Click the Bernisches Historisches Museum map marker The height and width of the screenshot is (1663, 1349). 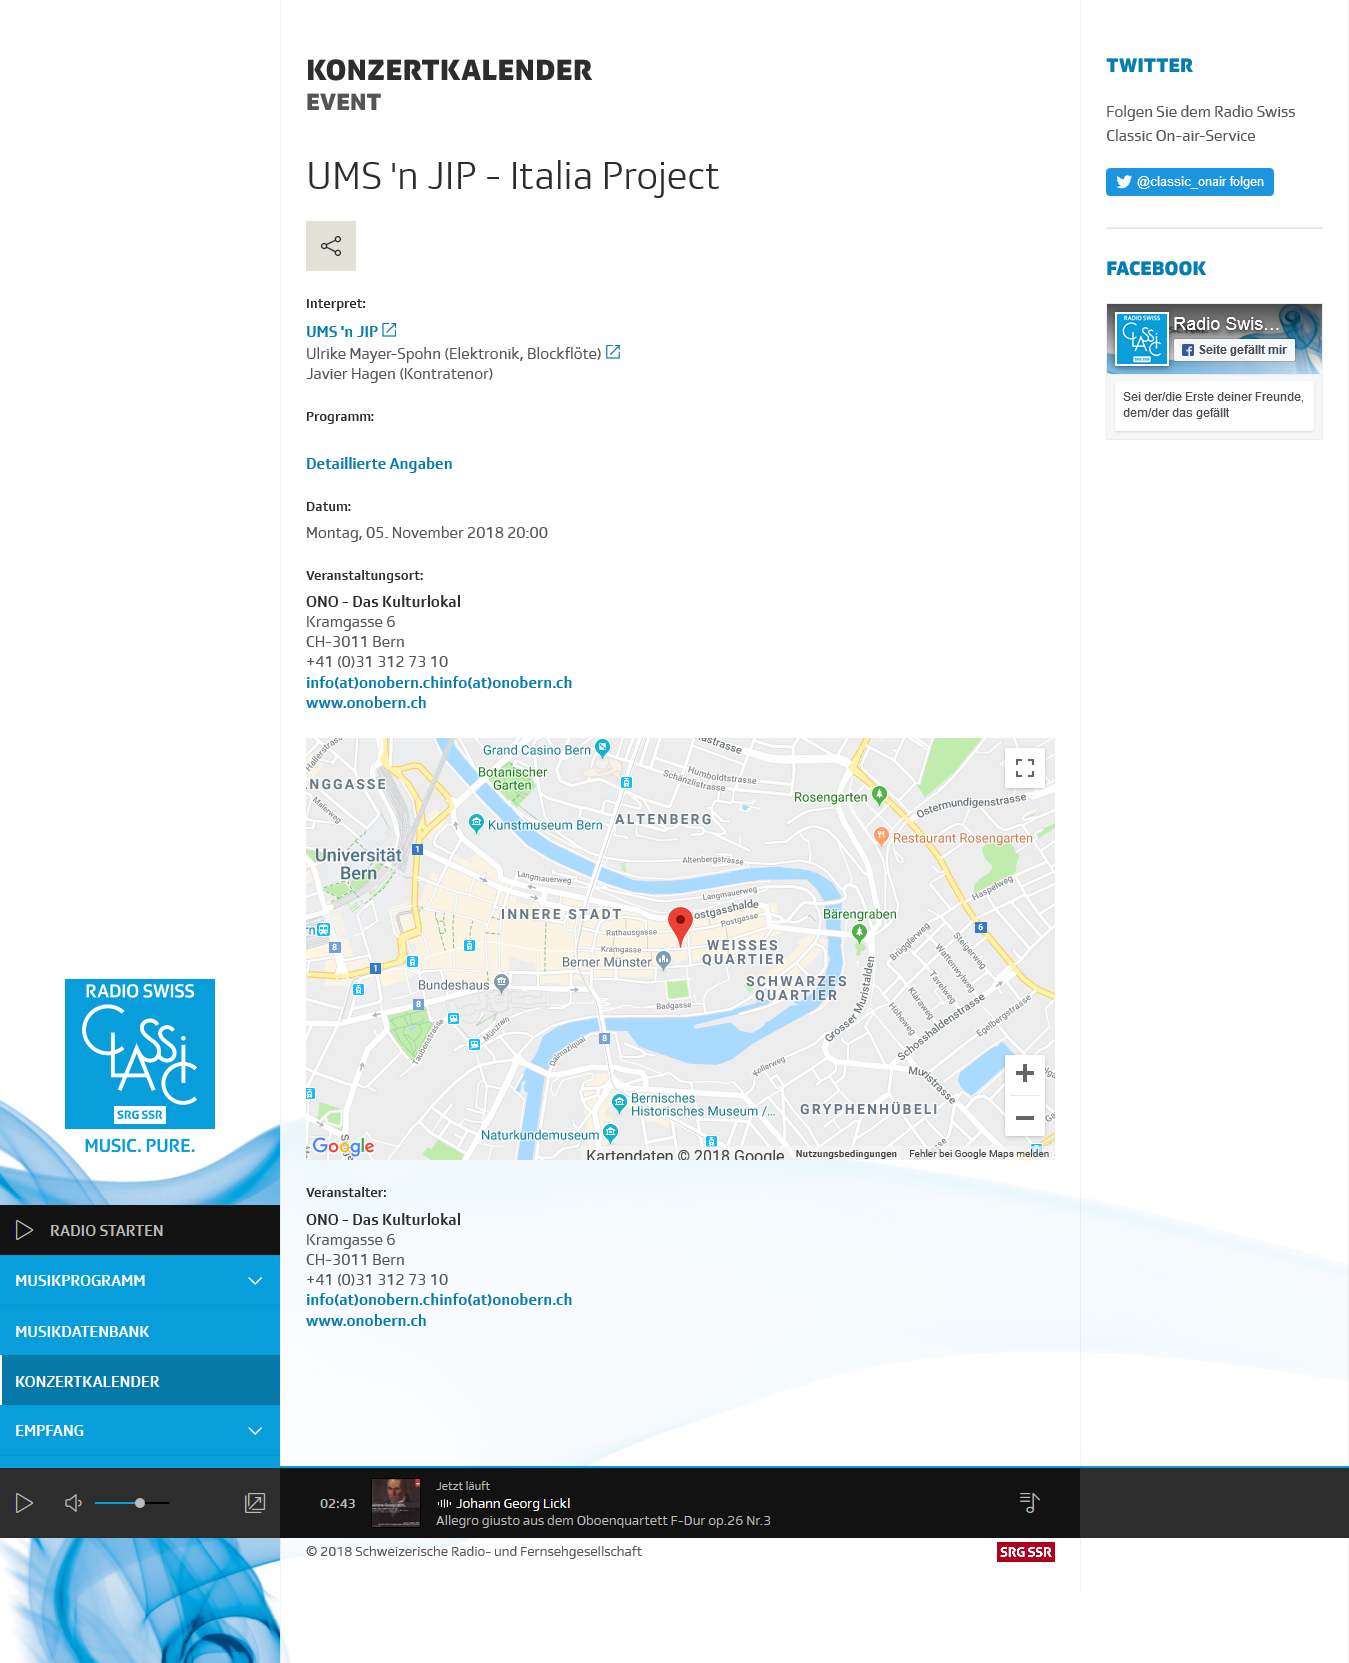(619, 1102)
